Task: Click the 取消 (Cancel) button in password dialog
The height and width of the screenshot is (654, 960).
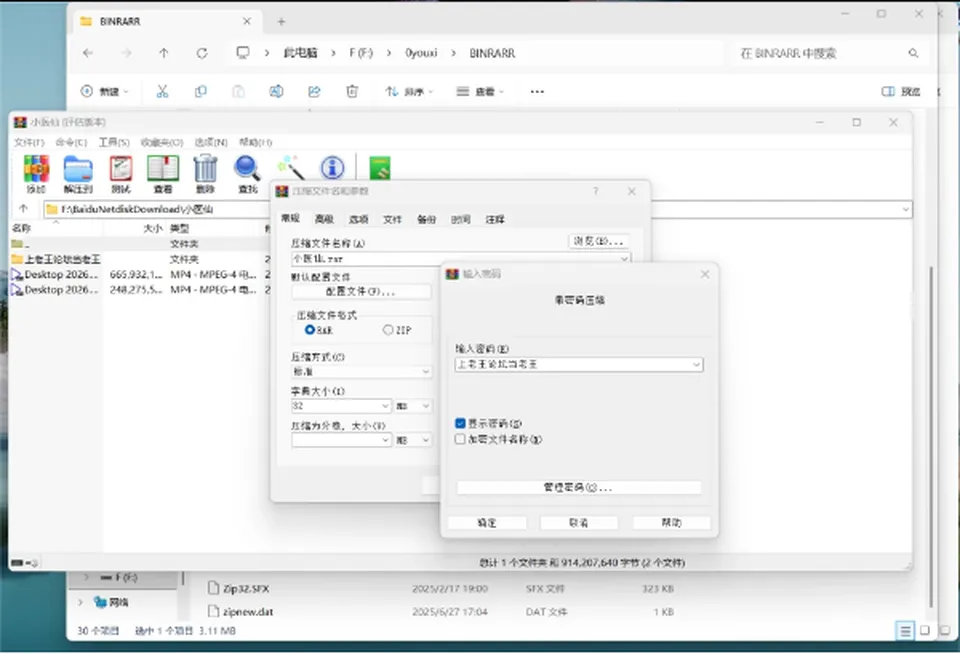Action: tap(579, 522)
